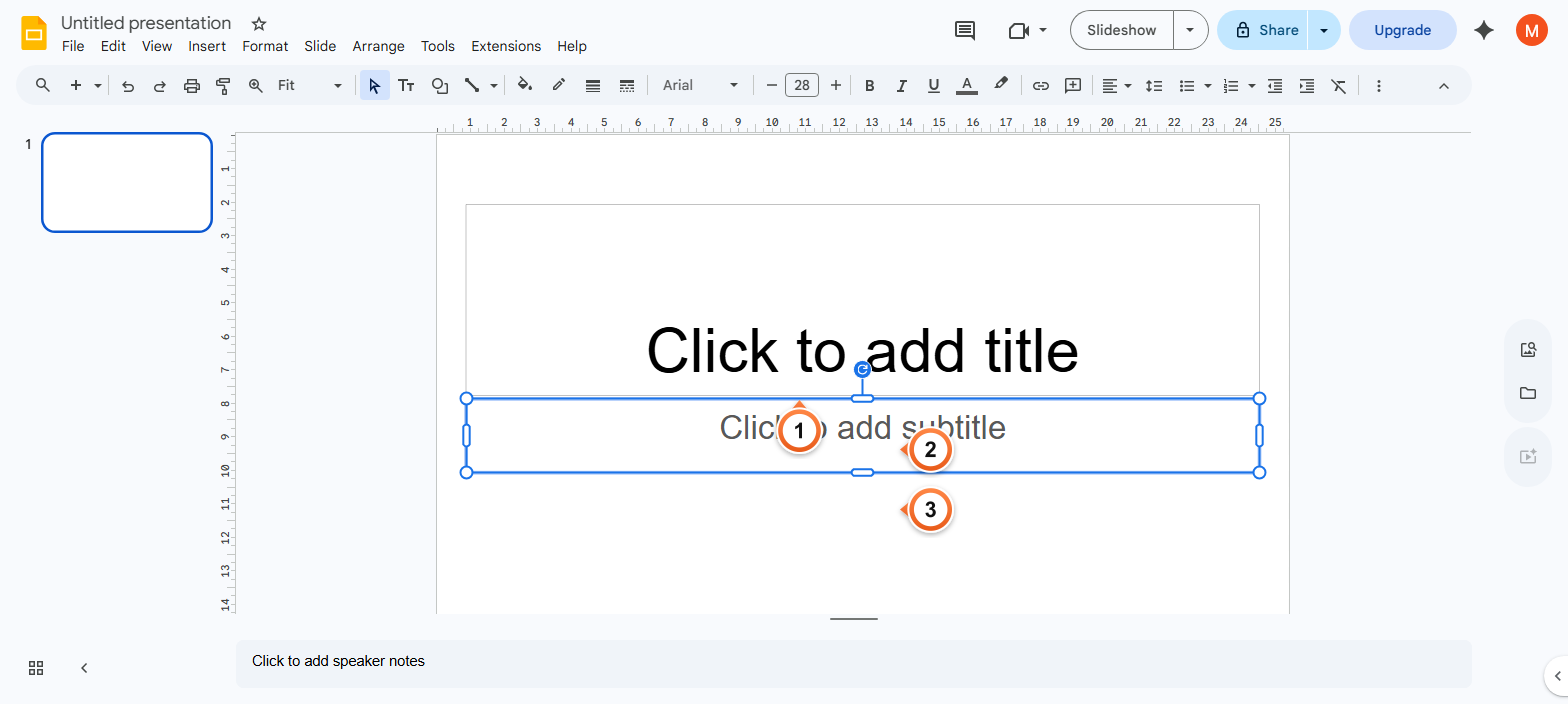Viewport: 1568px width, 704px height.
Task: Open the account avatar M
Action: click(x=1531, y=30)
